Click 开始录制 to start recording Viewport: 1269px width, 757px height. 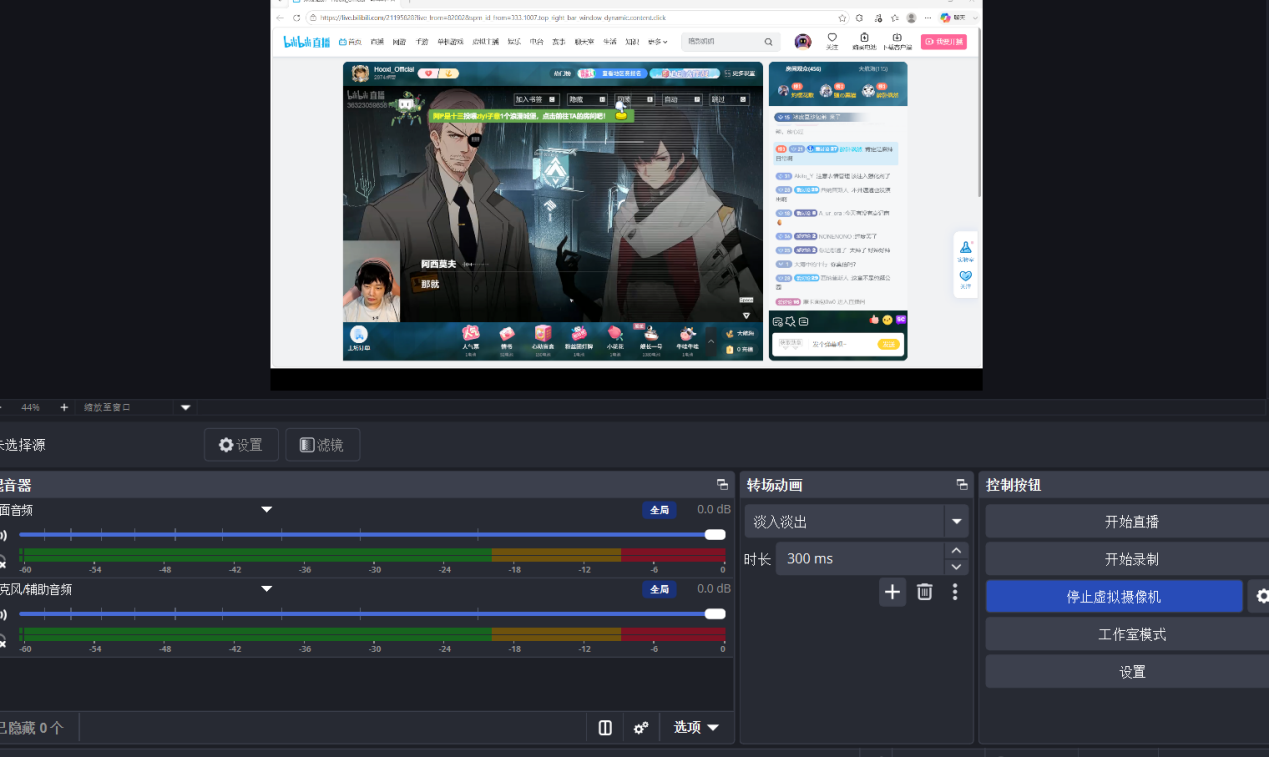(x=1132, y=559)
